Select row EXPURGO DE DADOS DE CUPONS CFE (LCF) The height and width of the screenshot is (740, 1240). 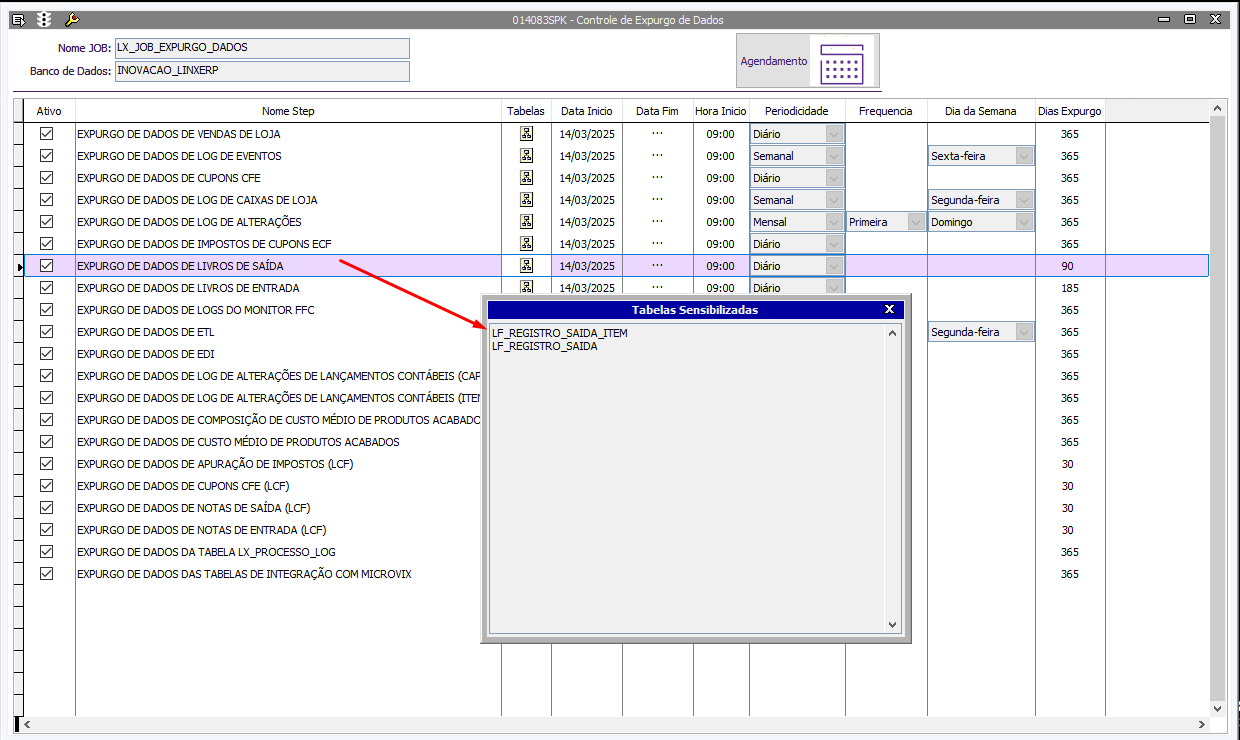[x=183, y=486]
